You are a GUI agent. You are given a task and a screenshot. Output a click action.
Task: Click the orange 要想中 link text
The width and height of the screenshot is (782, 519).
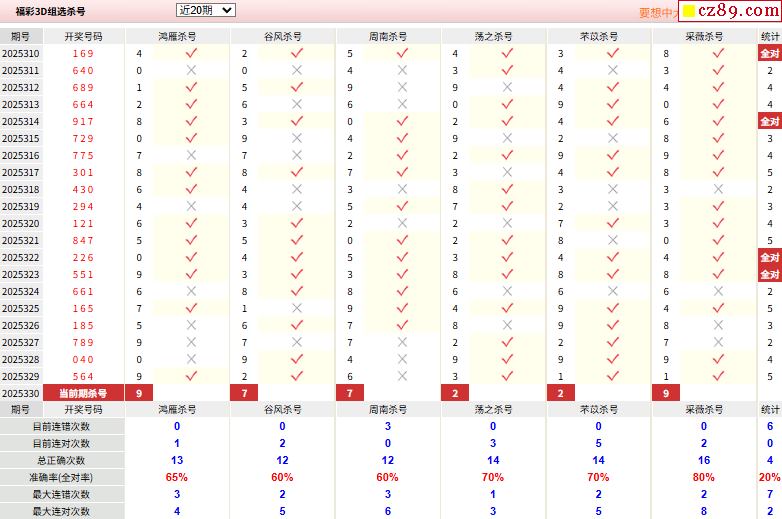[x=657, y=13]
